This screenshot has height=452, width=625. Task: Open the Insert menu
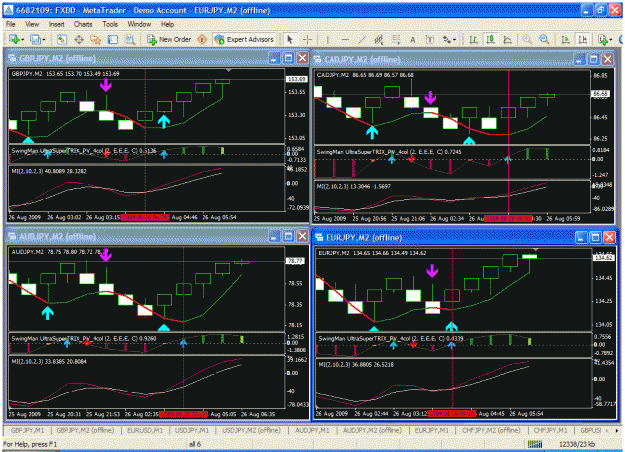(57, 24)
